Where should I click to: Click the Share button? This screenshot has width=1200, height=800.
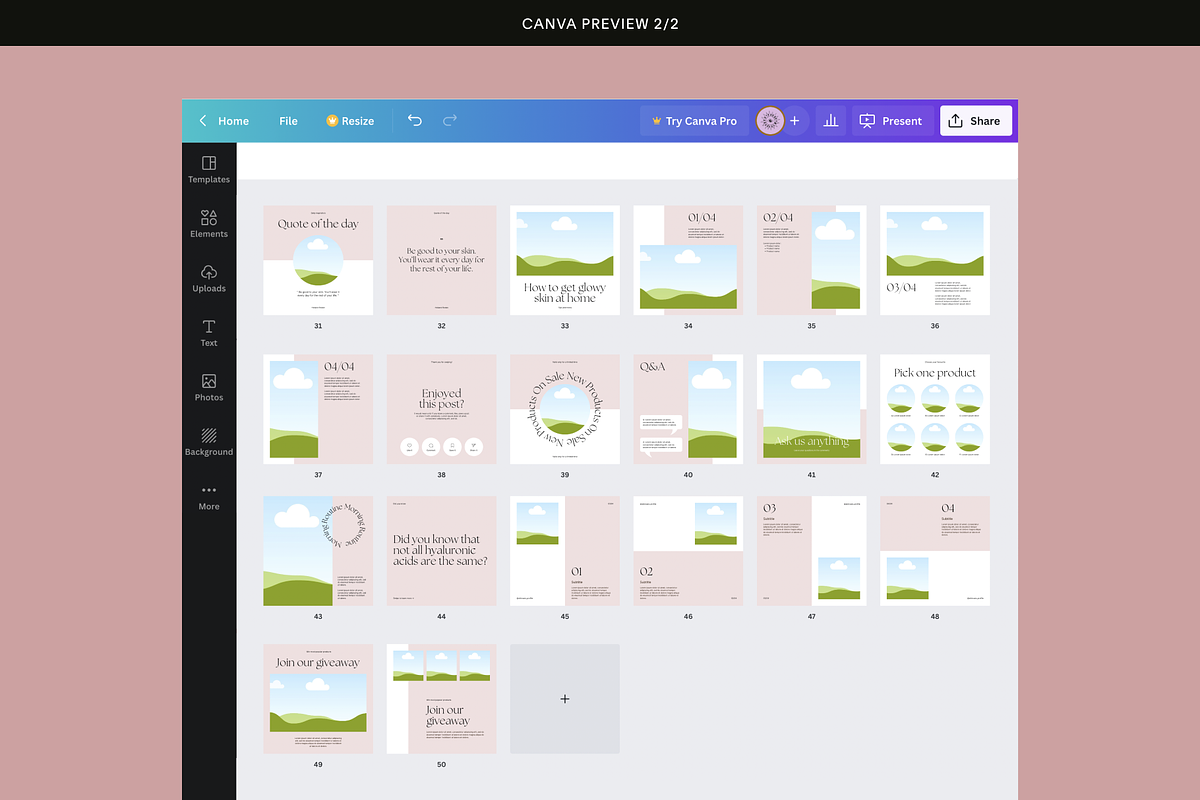click(x=976, y=121)
